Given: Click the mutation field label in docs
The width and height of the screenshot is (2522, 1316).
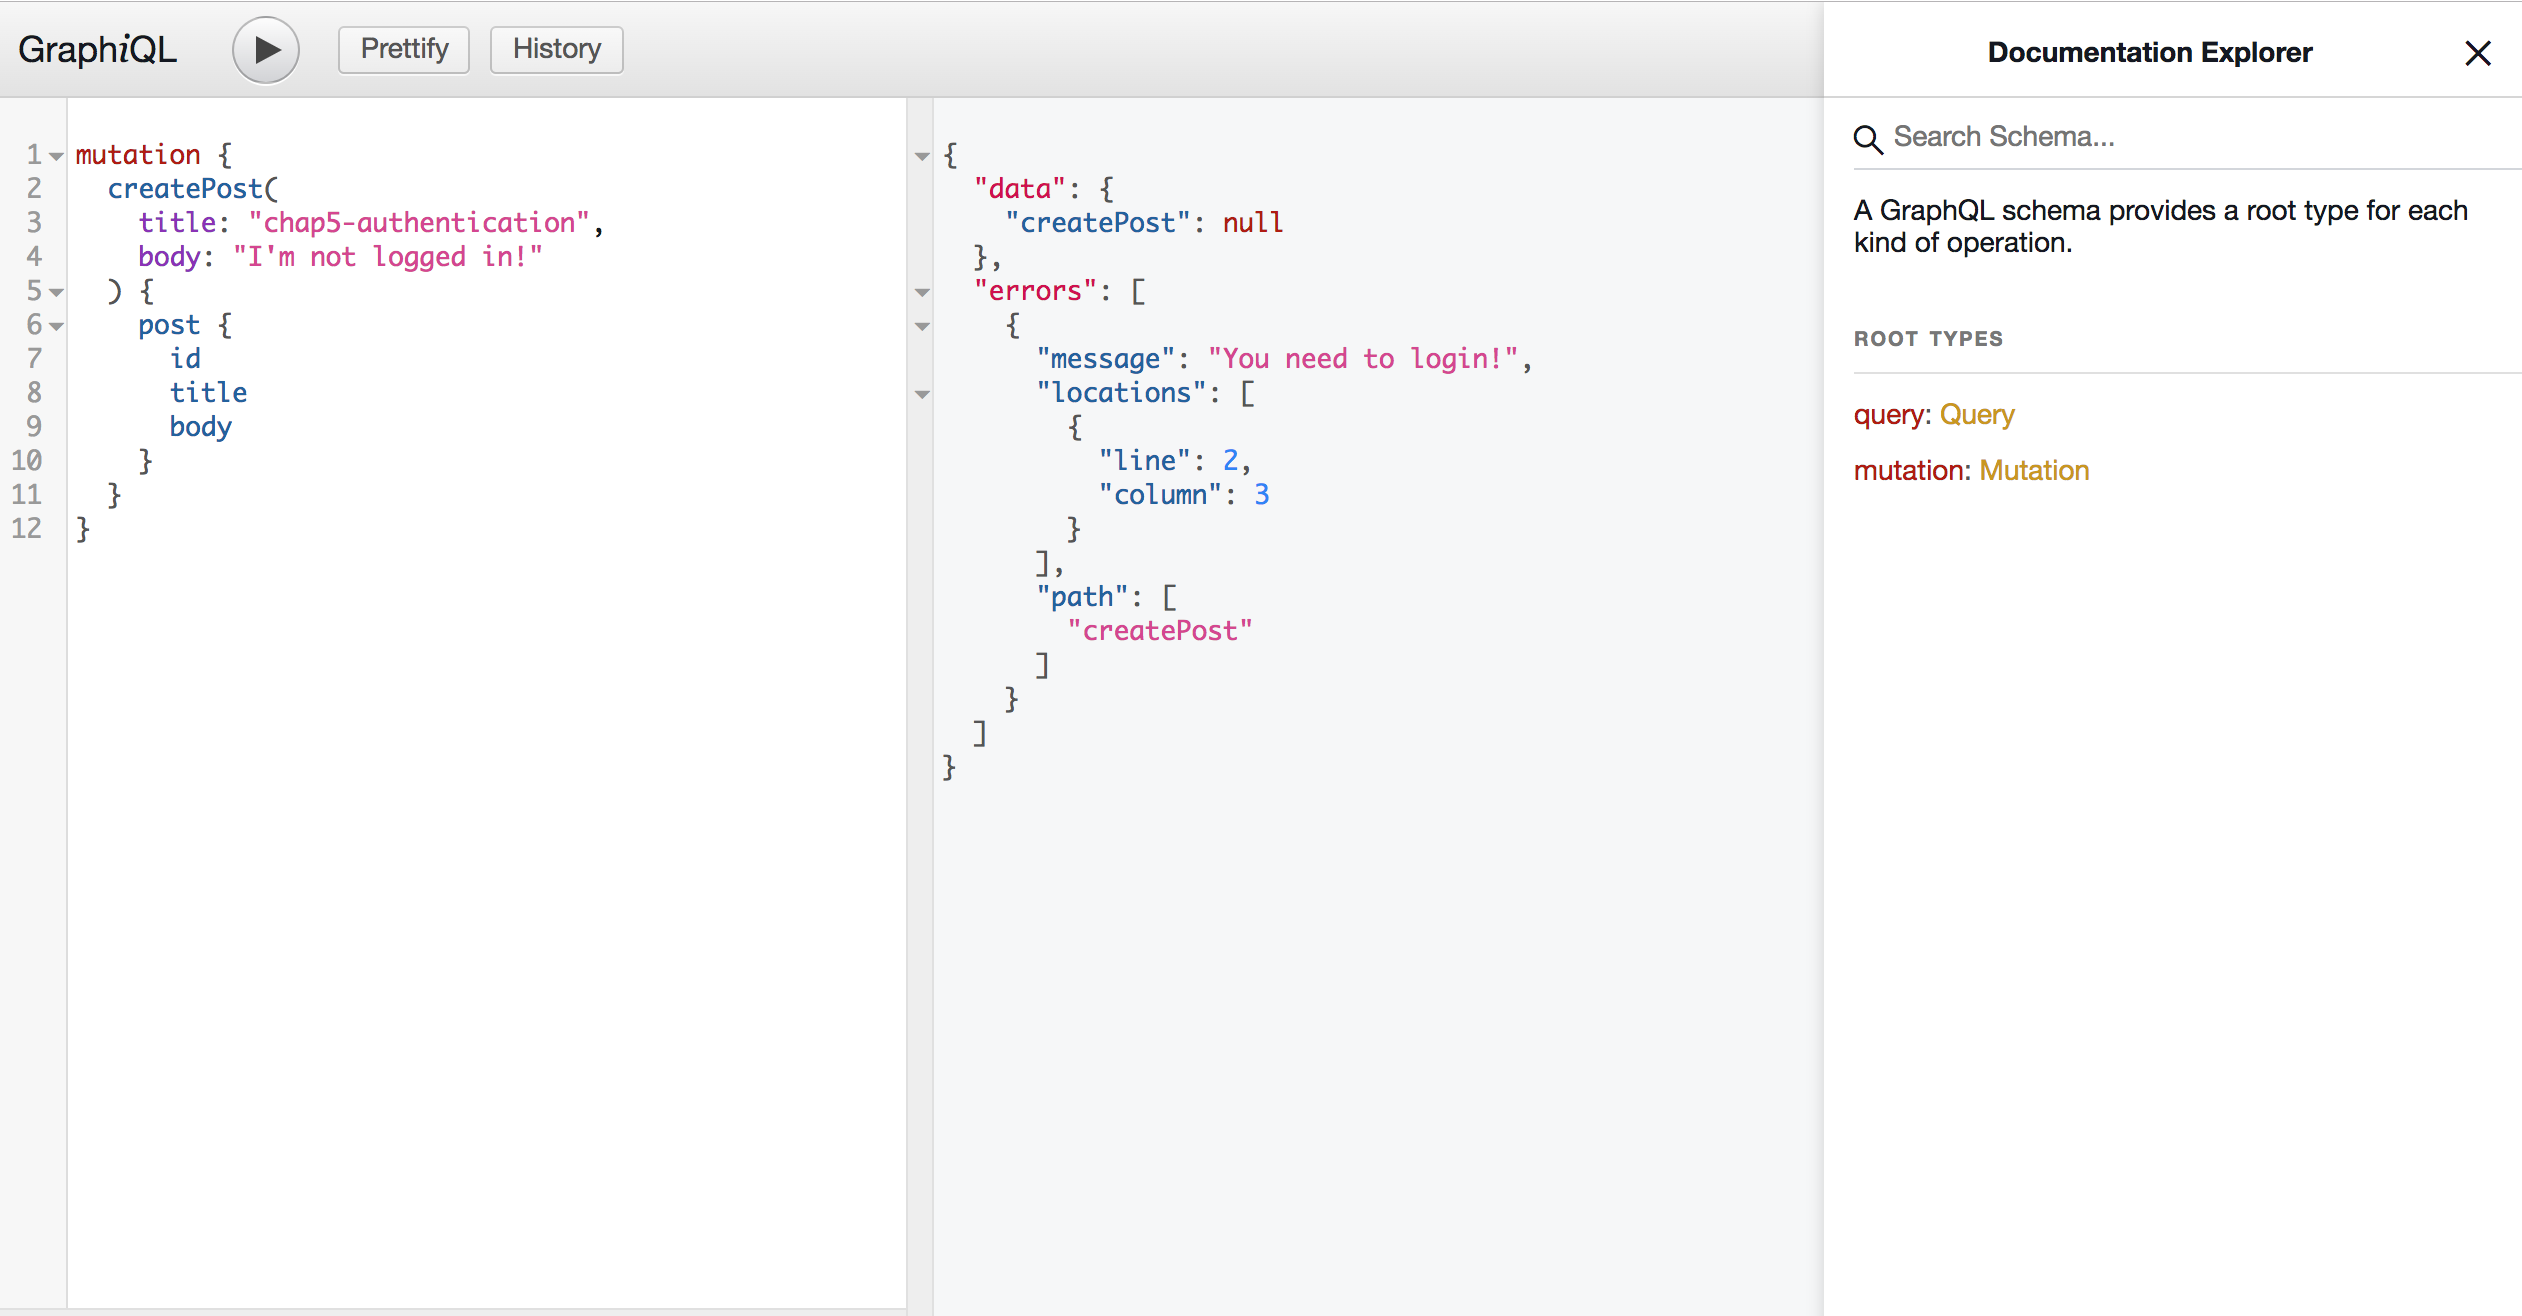Looking at the screenshot, I should point(1908,471).
